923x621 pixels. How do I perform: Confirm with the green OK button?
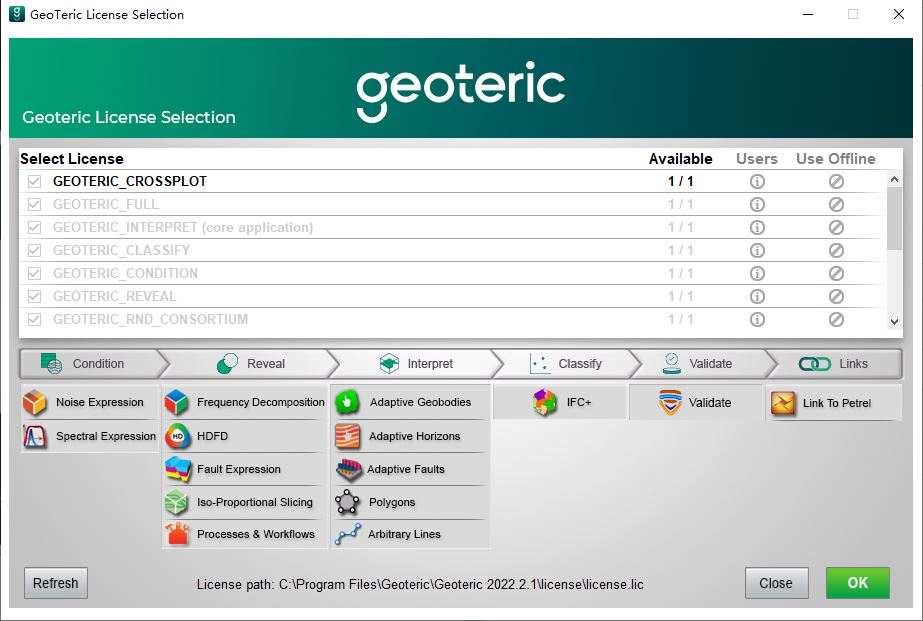(858, 583)
